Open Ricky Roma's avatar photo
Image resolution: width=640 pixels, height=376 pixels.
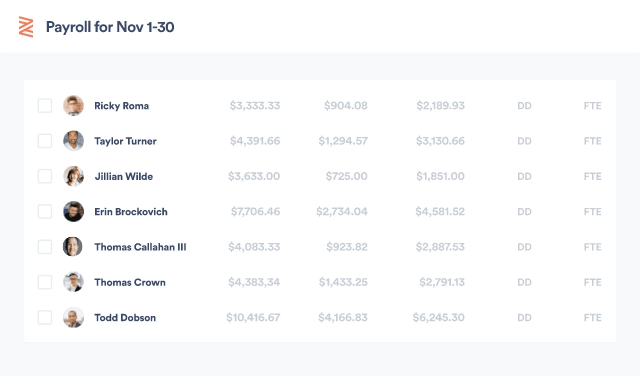click(73, 106)
